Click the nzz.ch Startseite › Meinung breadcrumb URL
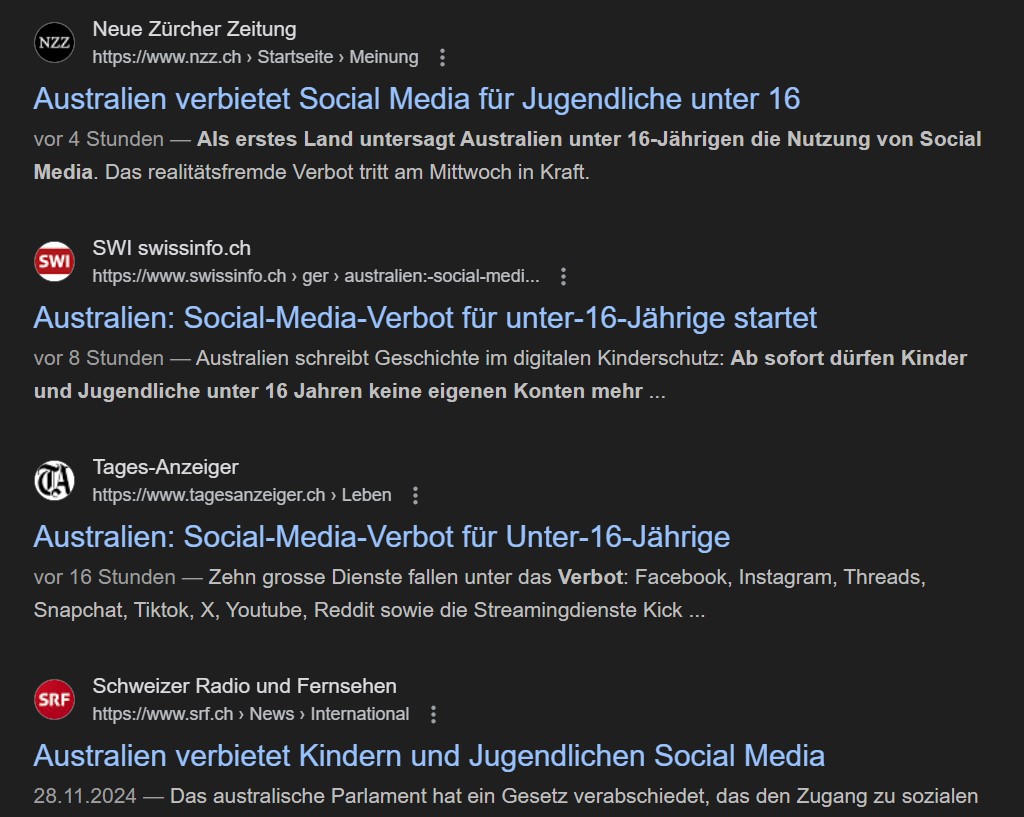Screen dimensions: 1024x817 tap(255, 57)
